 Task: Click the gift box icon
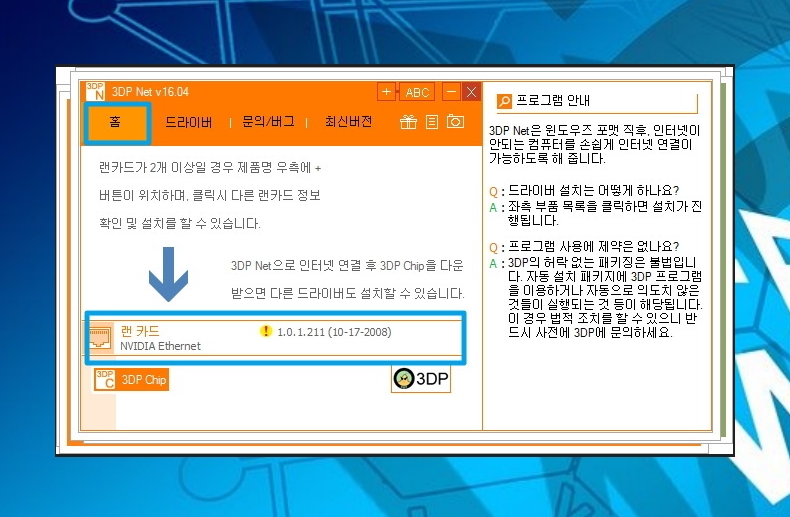pos(408,122)
